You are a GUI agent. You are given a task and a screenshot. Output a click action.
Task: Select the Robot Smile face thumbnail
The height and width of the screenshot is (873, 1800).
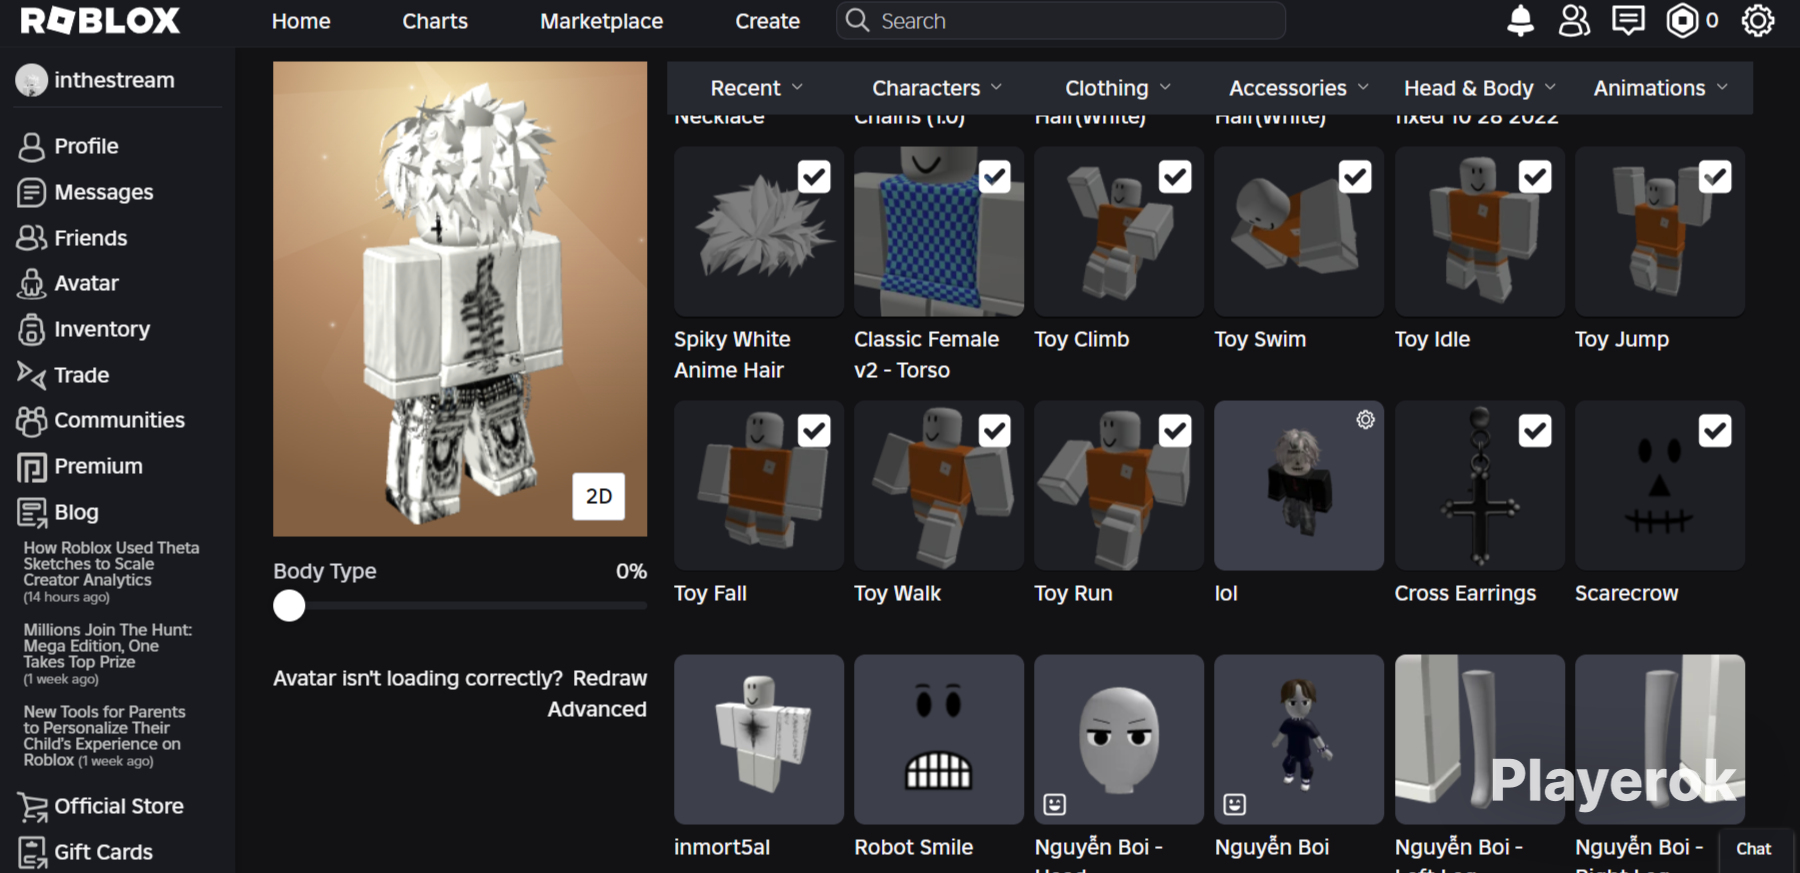pos(939,740)
